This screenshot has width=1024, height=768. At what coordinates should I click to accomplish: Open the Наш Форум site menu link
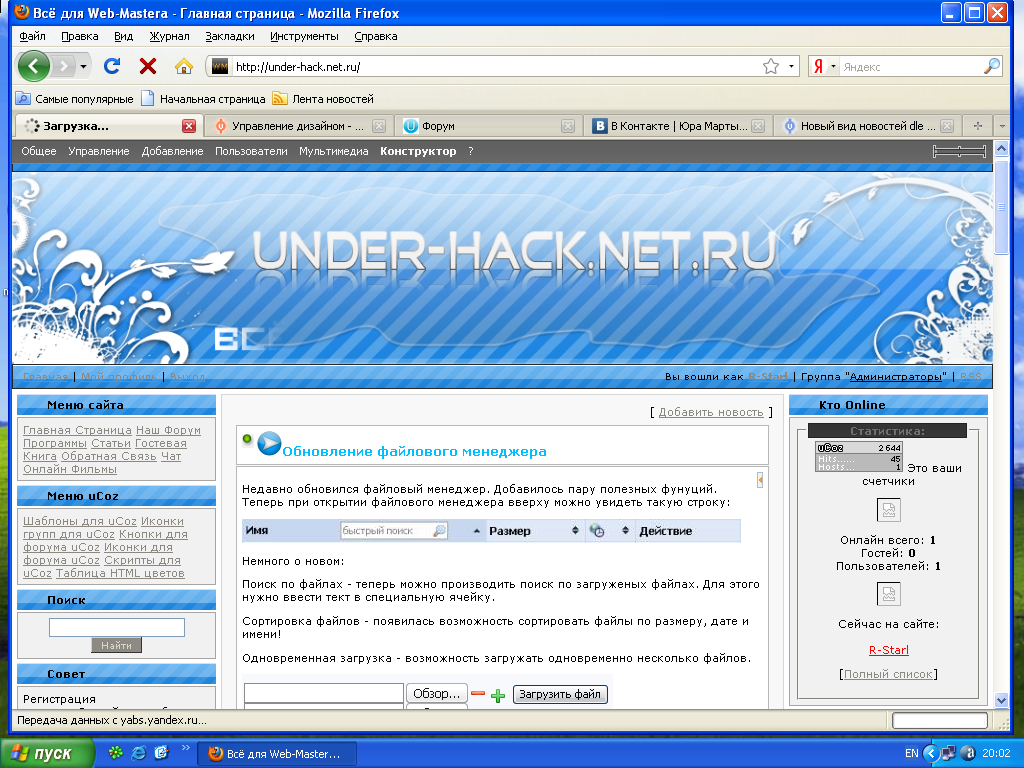(168, 430)
